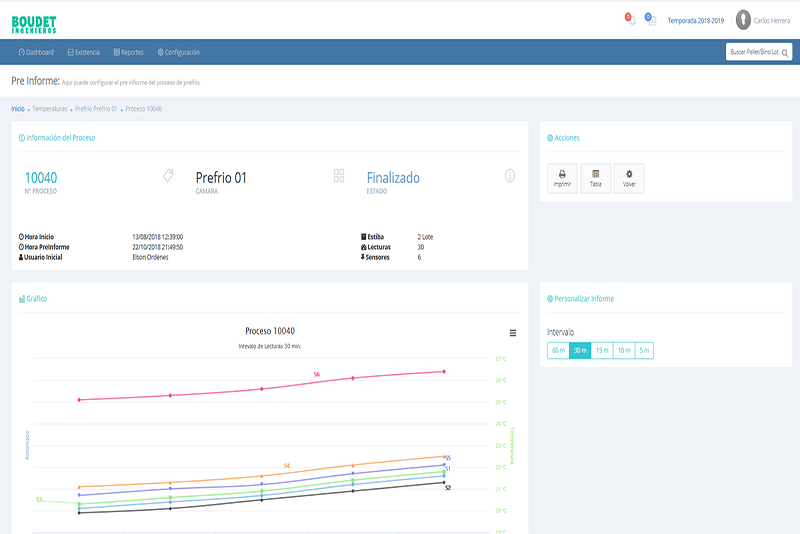The height and width of the screenshot is (534, 800).
Task: Click the Prefrio Prefrio 01 breadcrumb
Action: coord(96,109)
